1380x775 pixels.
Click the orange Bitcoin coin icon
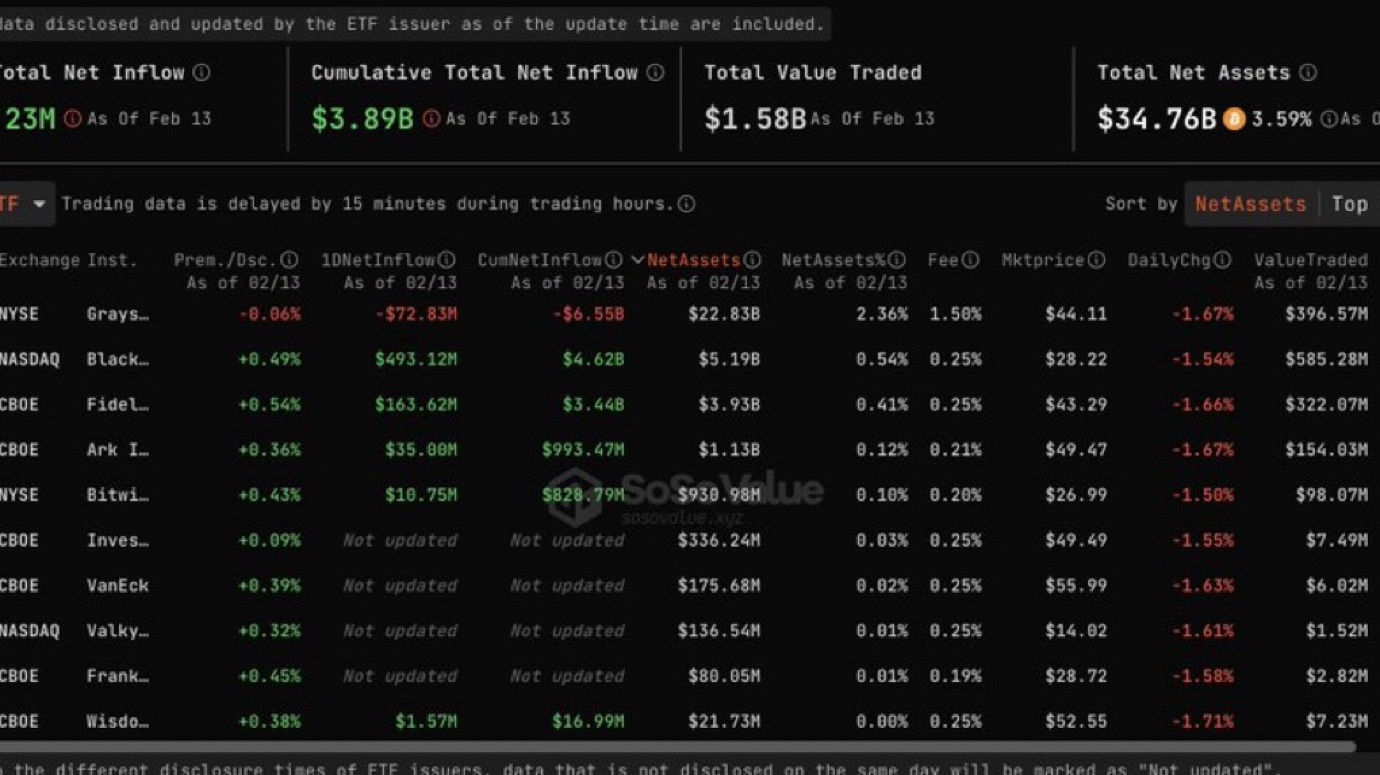point(1234,119)
